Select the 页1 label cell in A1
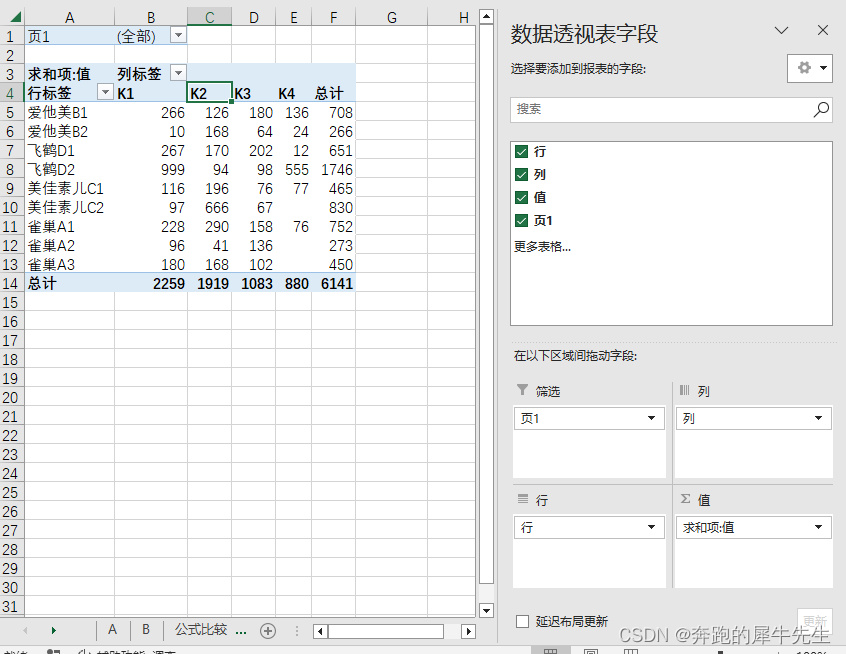This screenshot has width=846, height=654. (x=70, y=36)
